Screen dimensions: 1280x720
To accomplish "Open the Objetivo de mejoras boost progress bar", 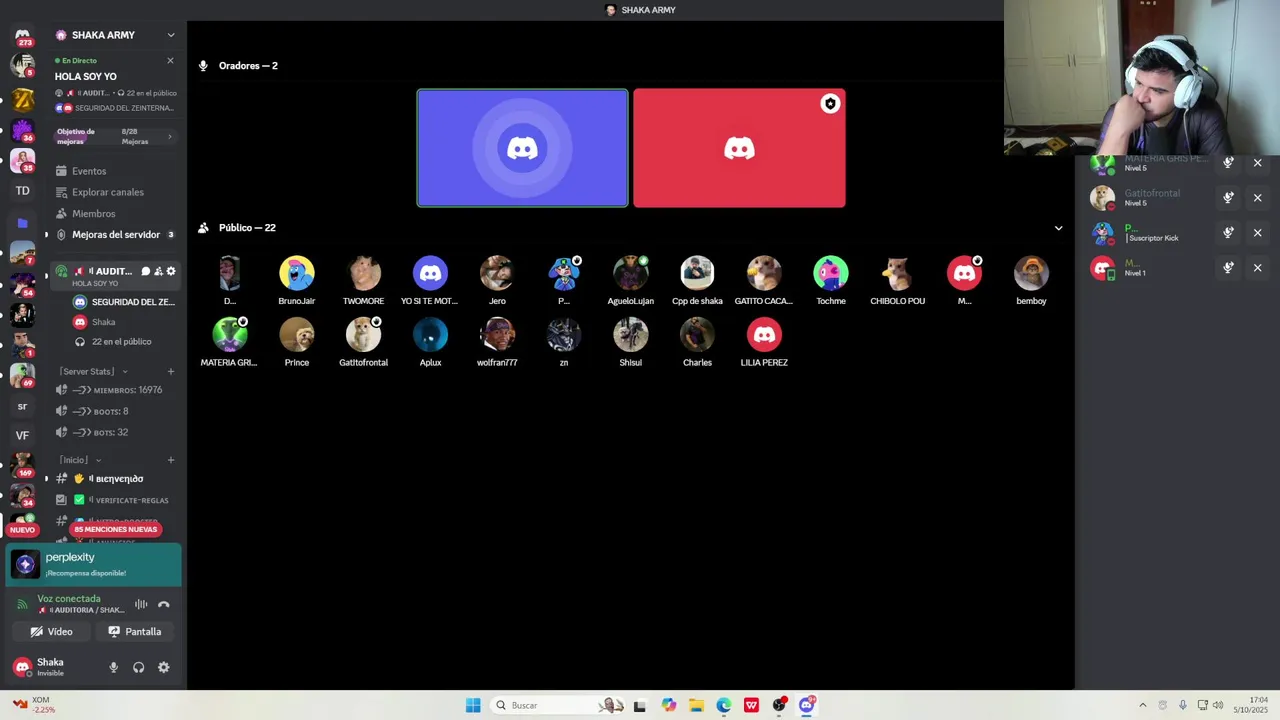I will click(115, 136).
